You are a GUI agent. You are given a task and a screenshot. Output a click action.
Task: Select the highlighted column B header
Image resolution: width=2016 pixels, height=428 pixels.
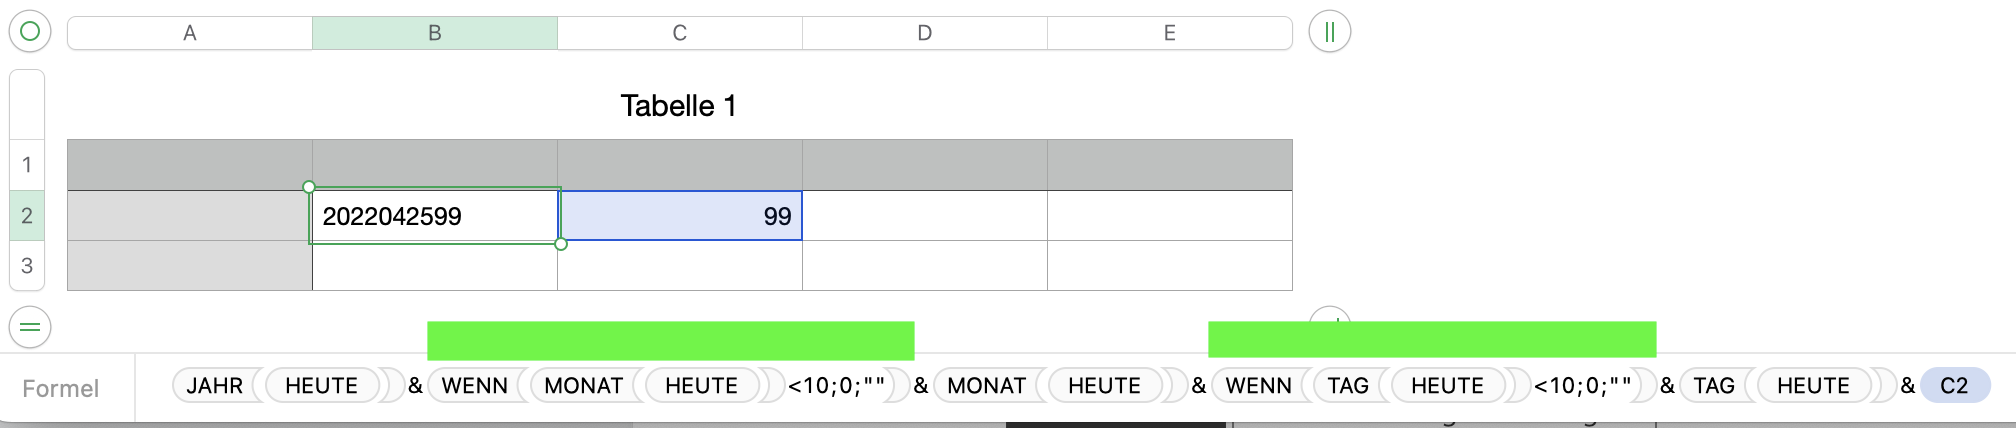pos(435,33)
